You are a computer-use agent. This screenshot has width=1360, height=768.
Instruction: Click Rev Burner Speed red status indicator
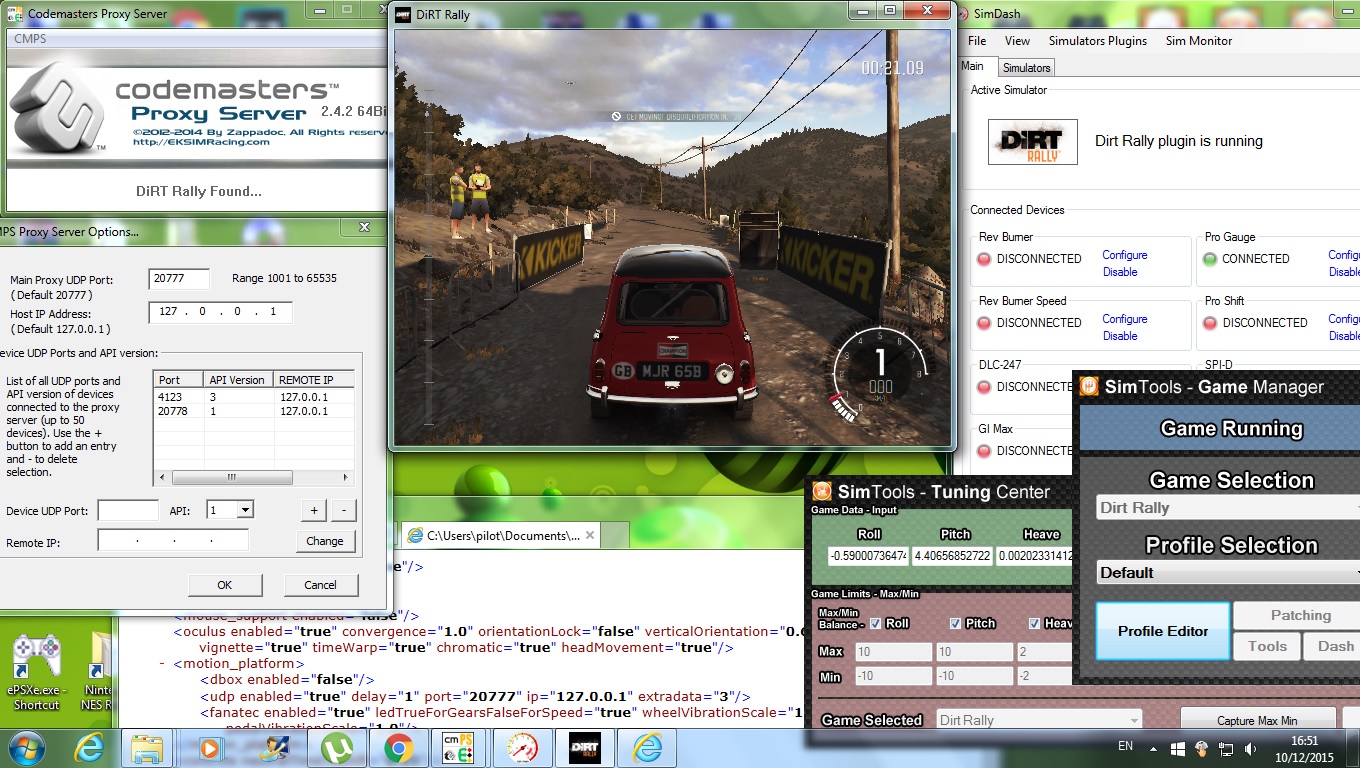tap(984, 323)
